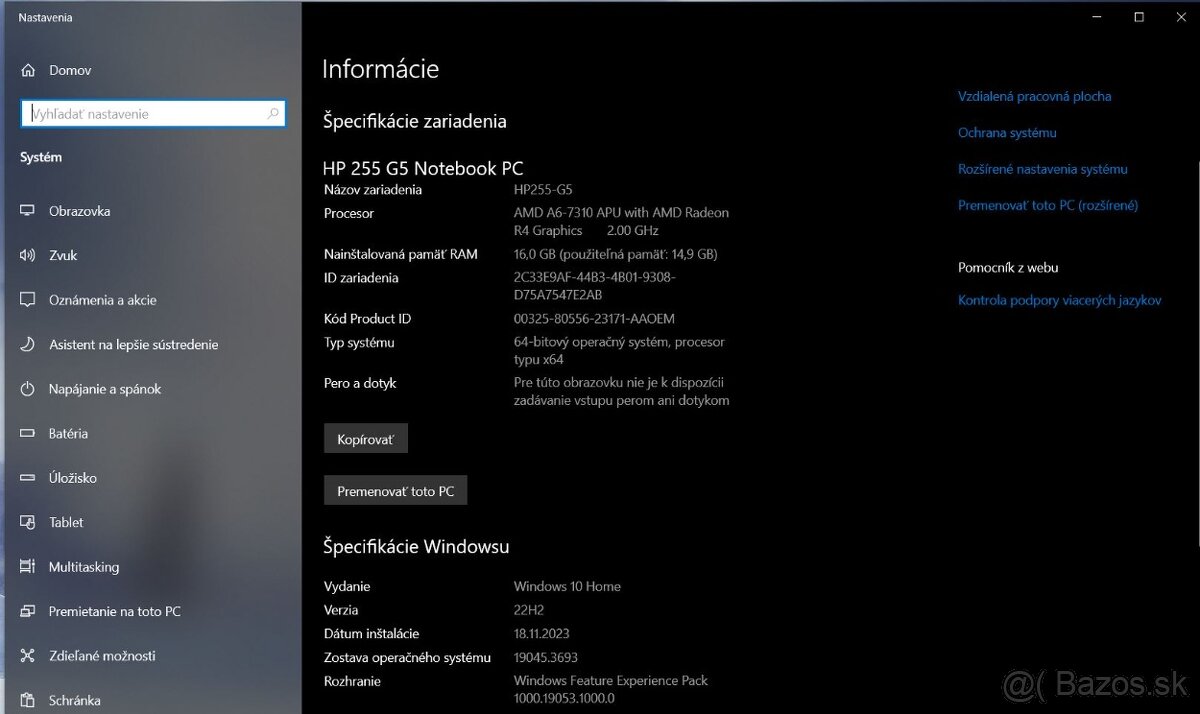This screenshot has width=1200, height=714.
Task: Select Asistent na lepšie sústredenie in sidebar
Action: point(28,344)
